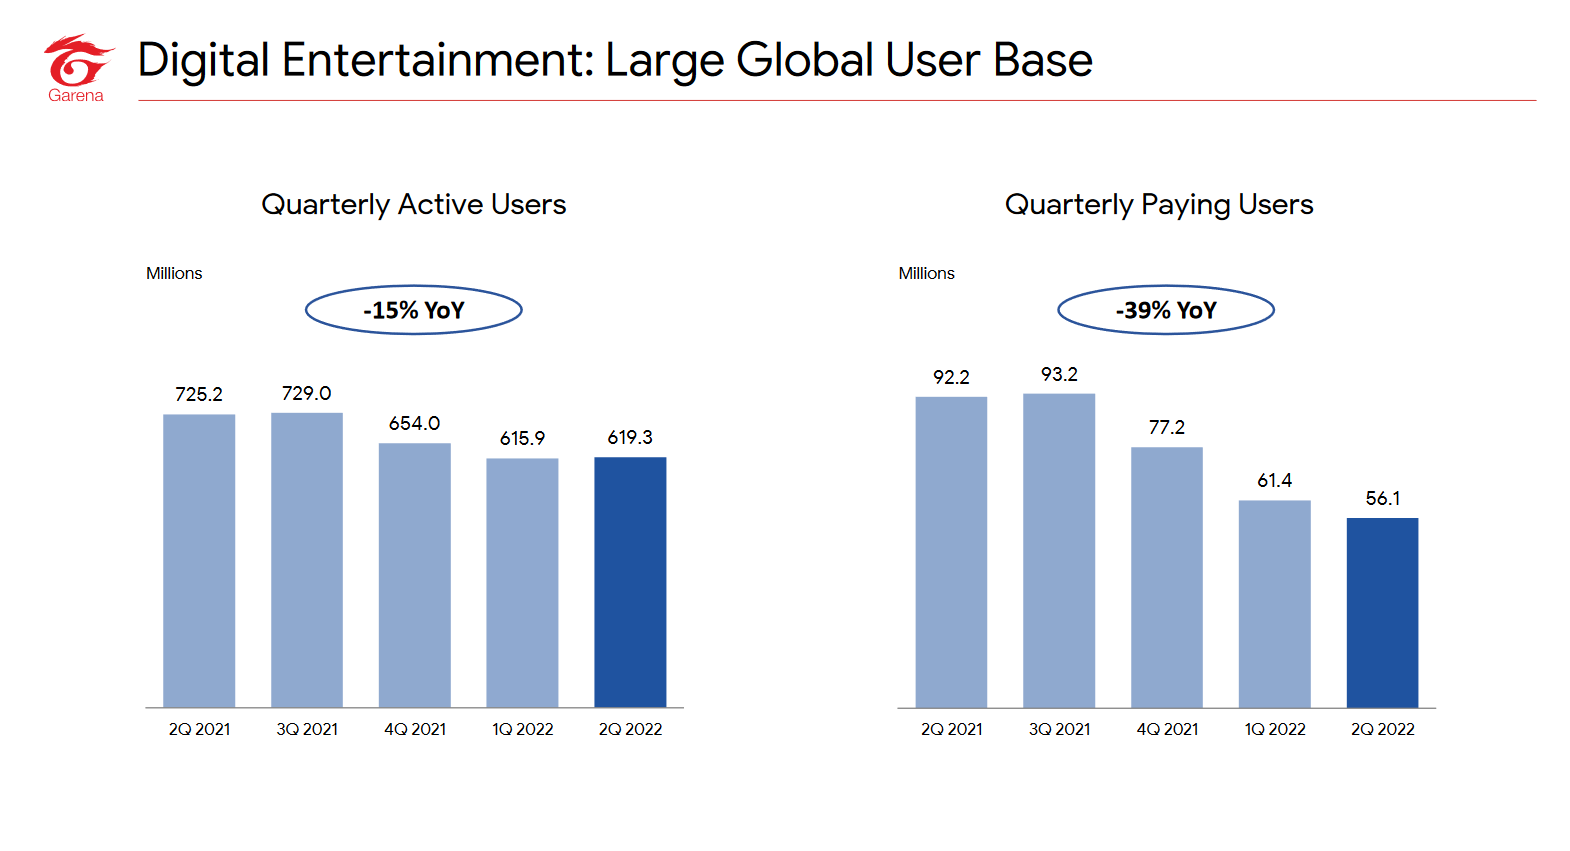The image size is (1570, 851).
Task: Click the 725.2 value label
Action: (199, 394)
